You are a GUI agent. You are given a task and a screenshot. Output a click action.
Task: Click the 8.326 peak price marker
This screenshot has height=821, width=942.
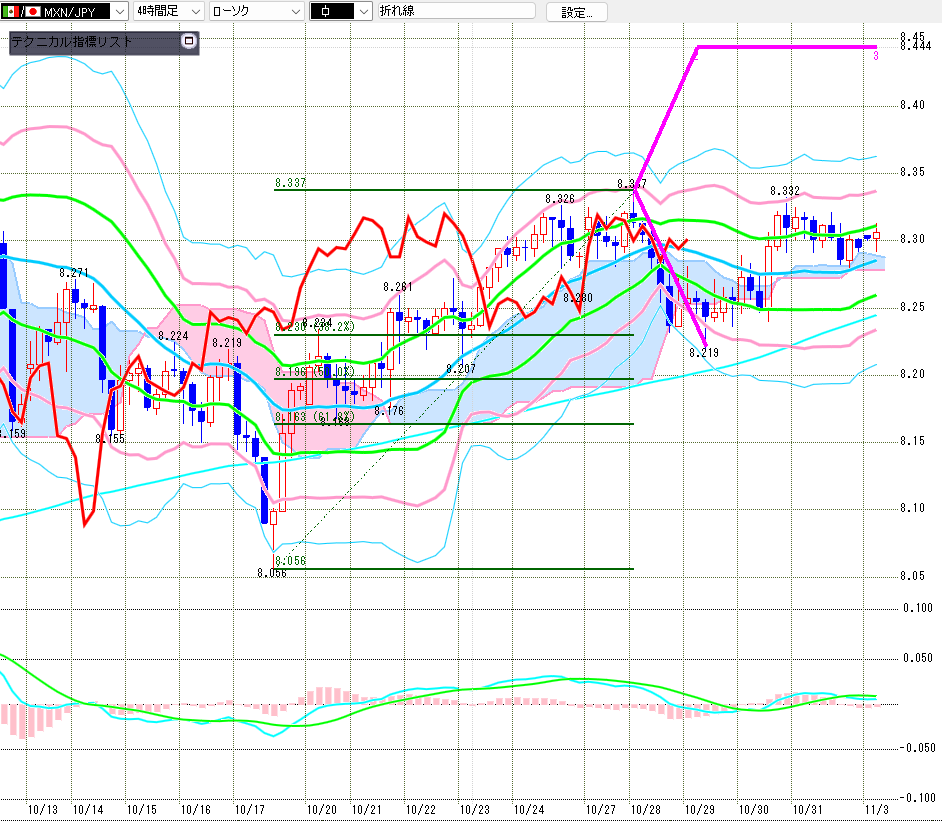point(560,199)
